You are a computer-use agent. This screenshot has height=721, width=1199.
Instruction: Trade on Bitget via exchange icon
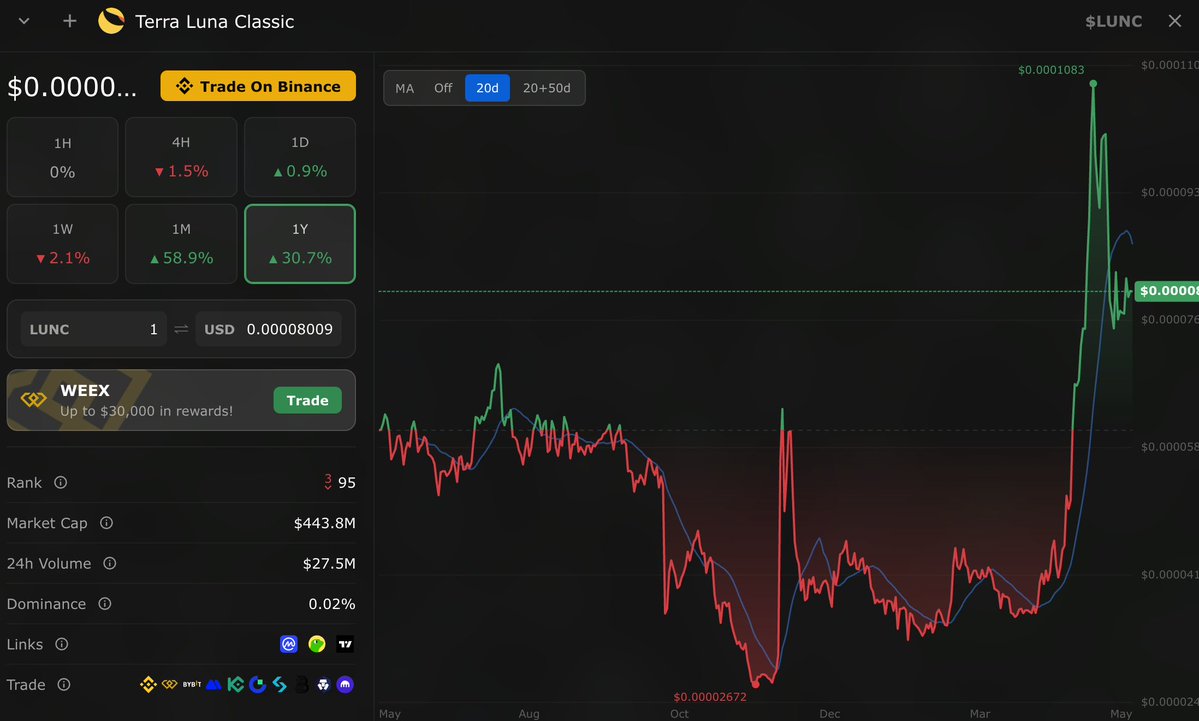coord(280,685)
